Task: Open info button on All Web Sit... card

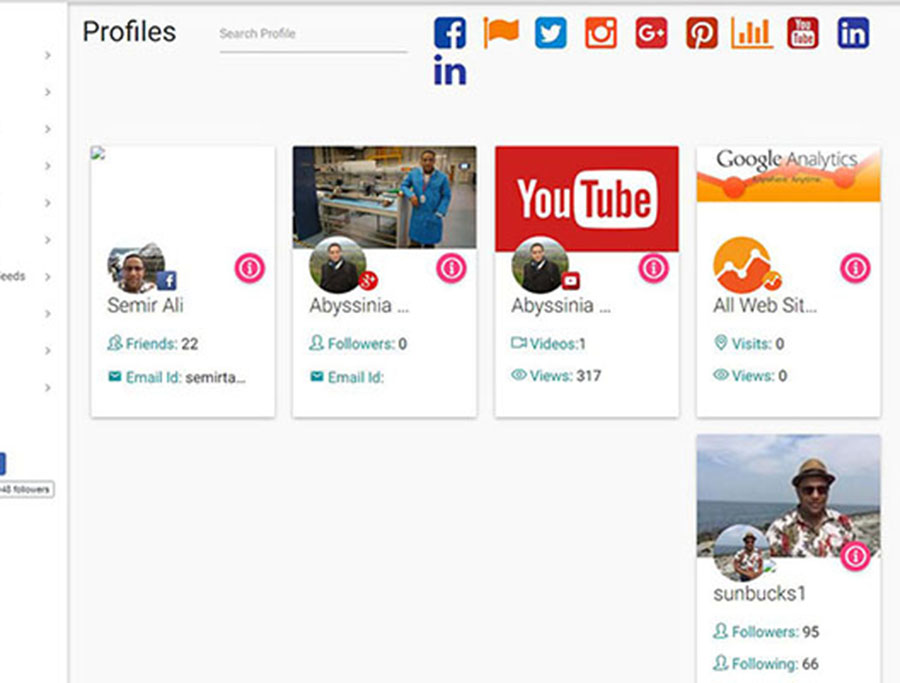Action: pos(855,268)
